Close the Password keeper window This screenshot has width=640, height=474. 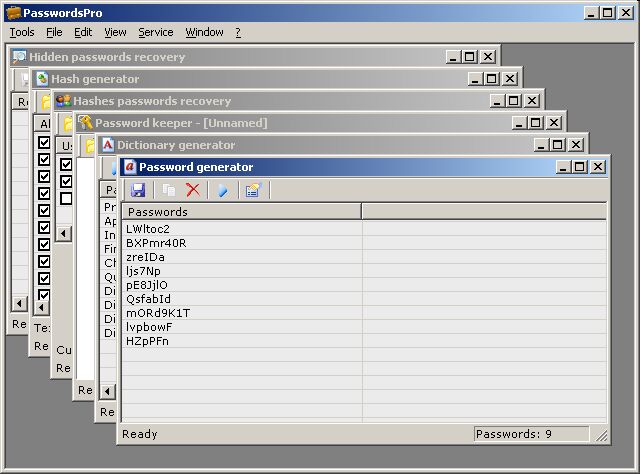tap(553, 122)
